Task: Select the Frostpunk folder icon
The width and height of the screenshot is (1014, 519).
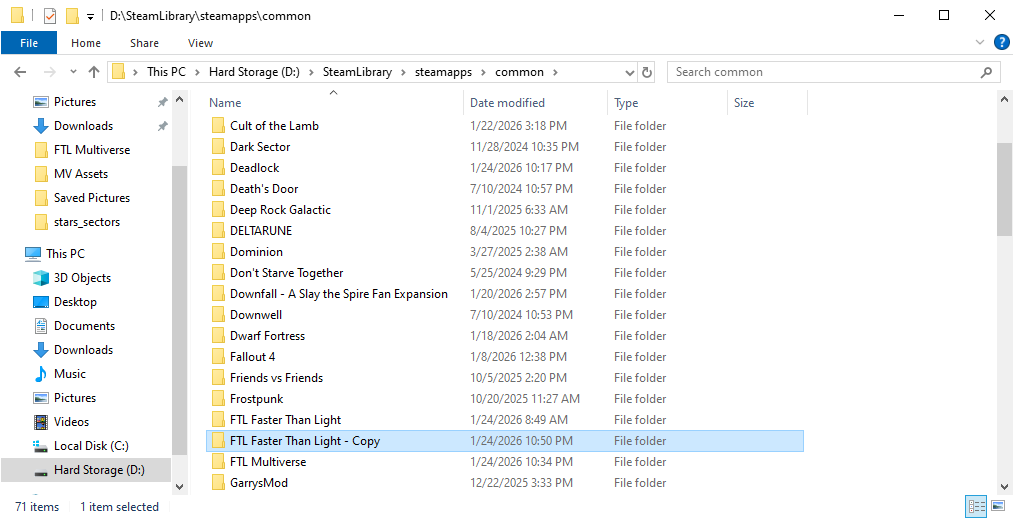Action: 218,399
